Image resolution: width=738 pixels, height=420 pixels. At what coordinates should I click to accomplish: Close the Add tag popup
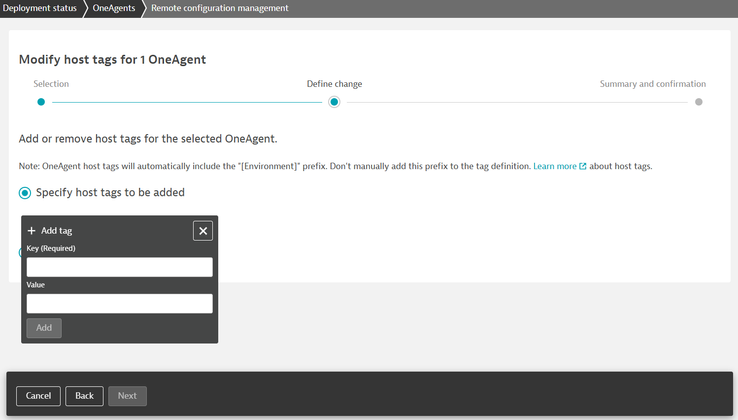(203, 231)
